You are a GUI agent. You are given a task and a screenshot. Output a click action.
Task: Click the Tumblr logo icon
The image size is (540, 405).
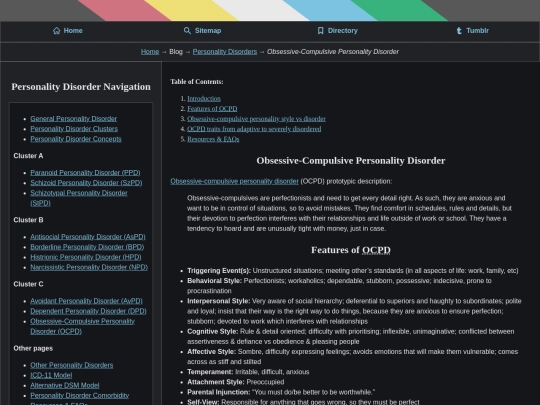(x=459, y=31)
